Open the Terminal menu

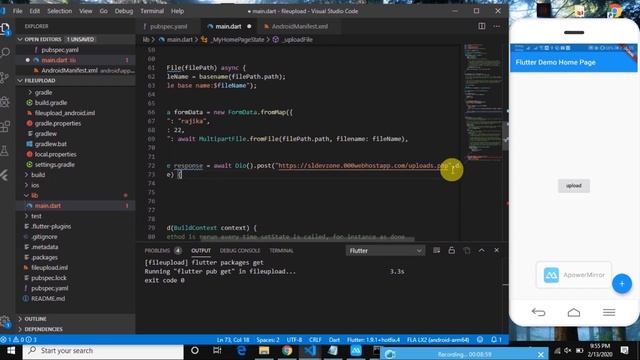tap(152, 11)
